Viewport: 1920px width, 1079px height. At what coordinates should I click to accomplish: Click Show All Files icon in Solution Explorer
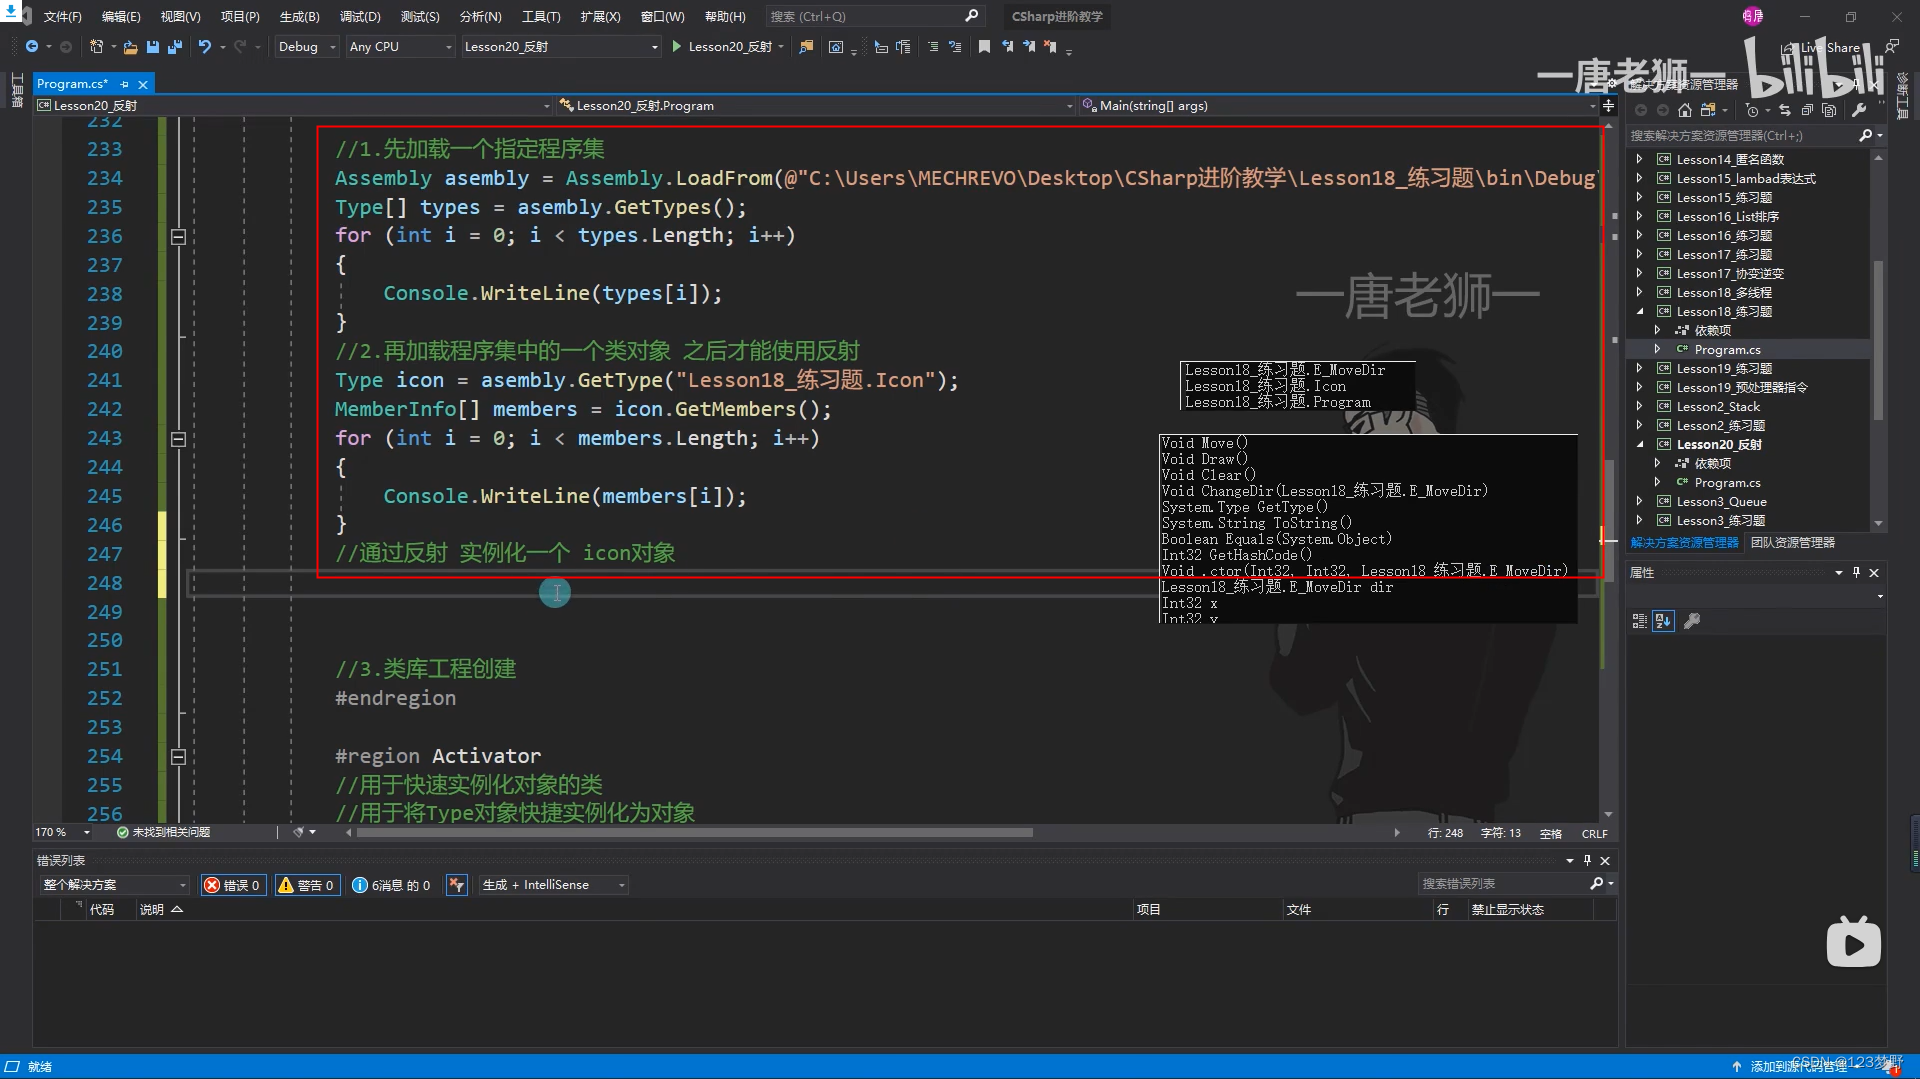click(x=1829, y=110)
